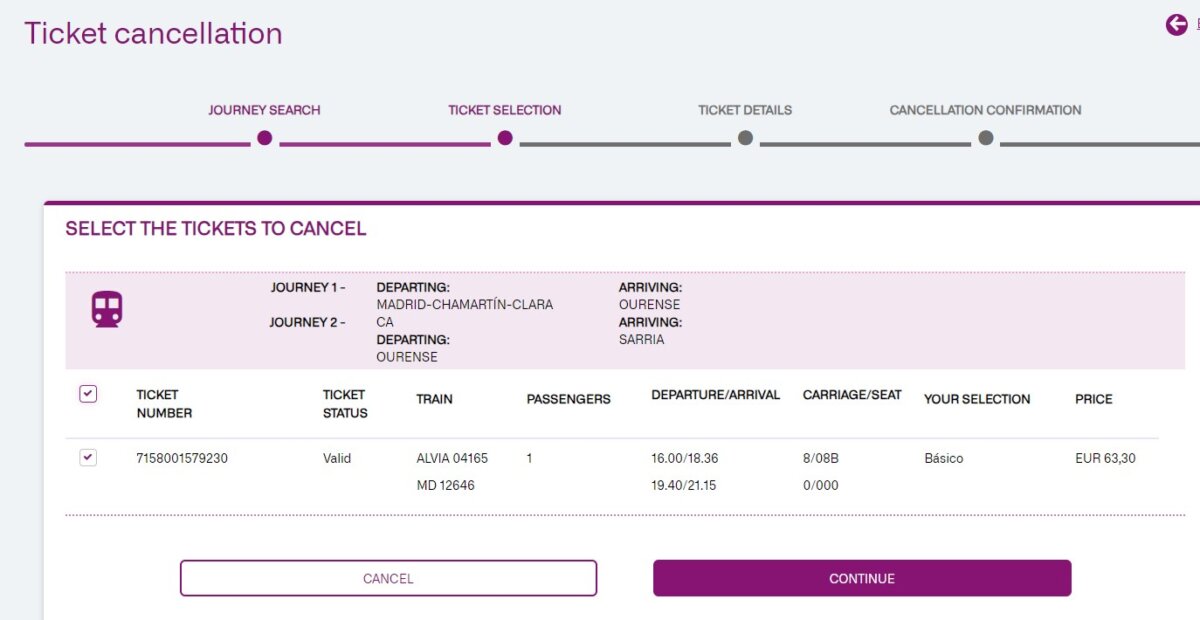The height and width of the screenshot is (620, 1200).
Task: Uncheck ticket 7158001579230 checkbox
Action: click(x=88, y=458)
